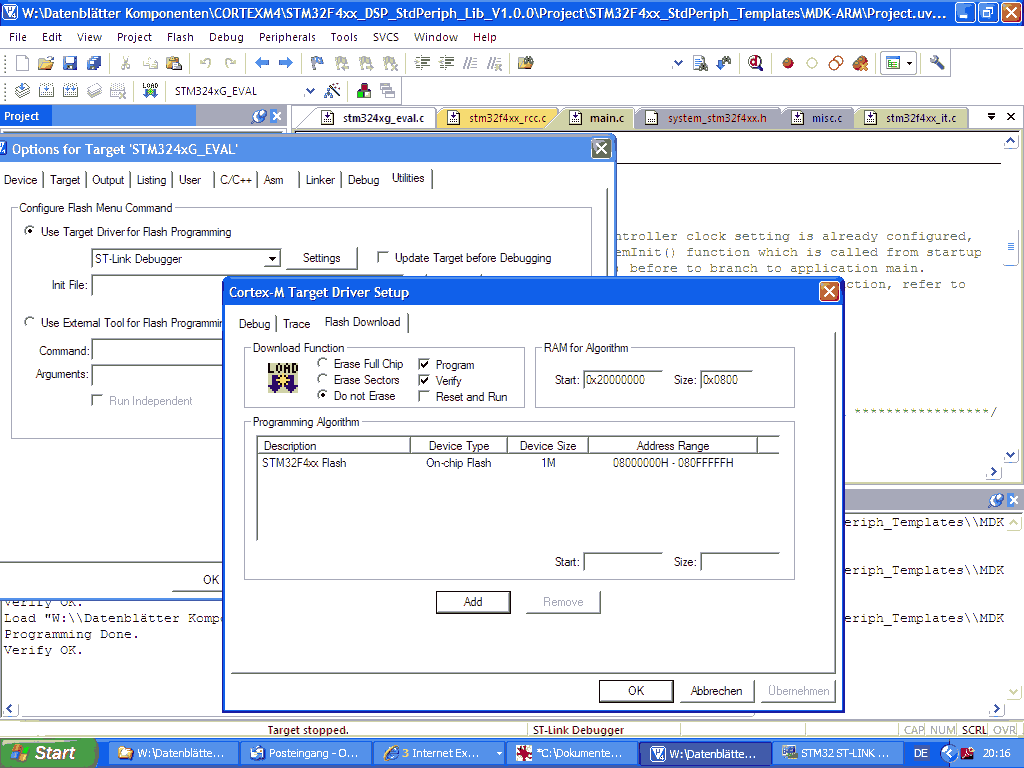The height and width of the screenshot is (768, 1024).
Task: Select Use Target Driver for Flash Programming
Action: pos(29,231)
